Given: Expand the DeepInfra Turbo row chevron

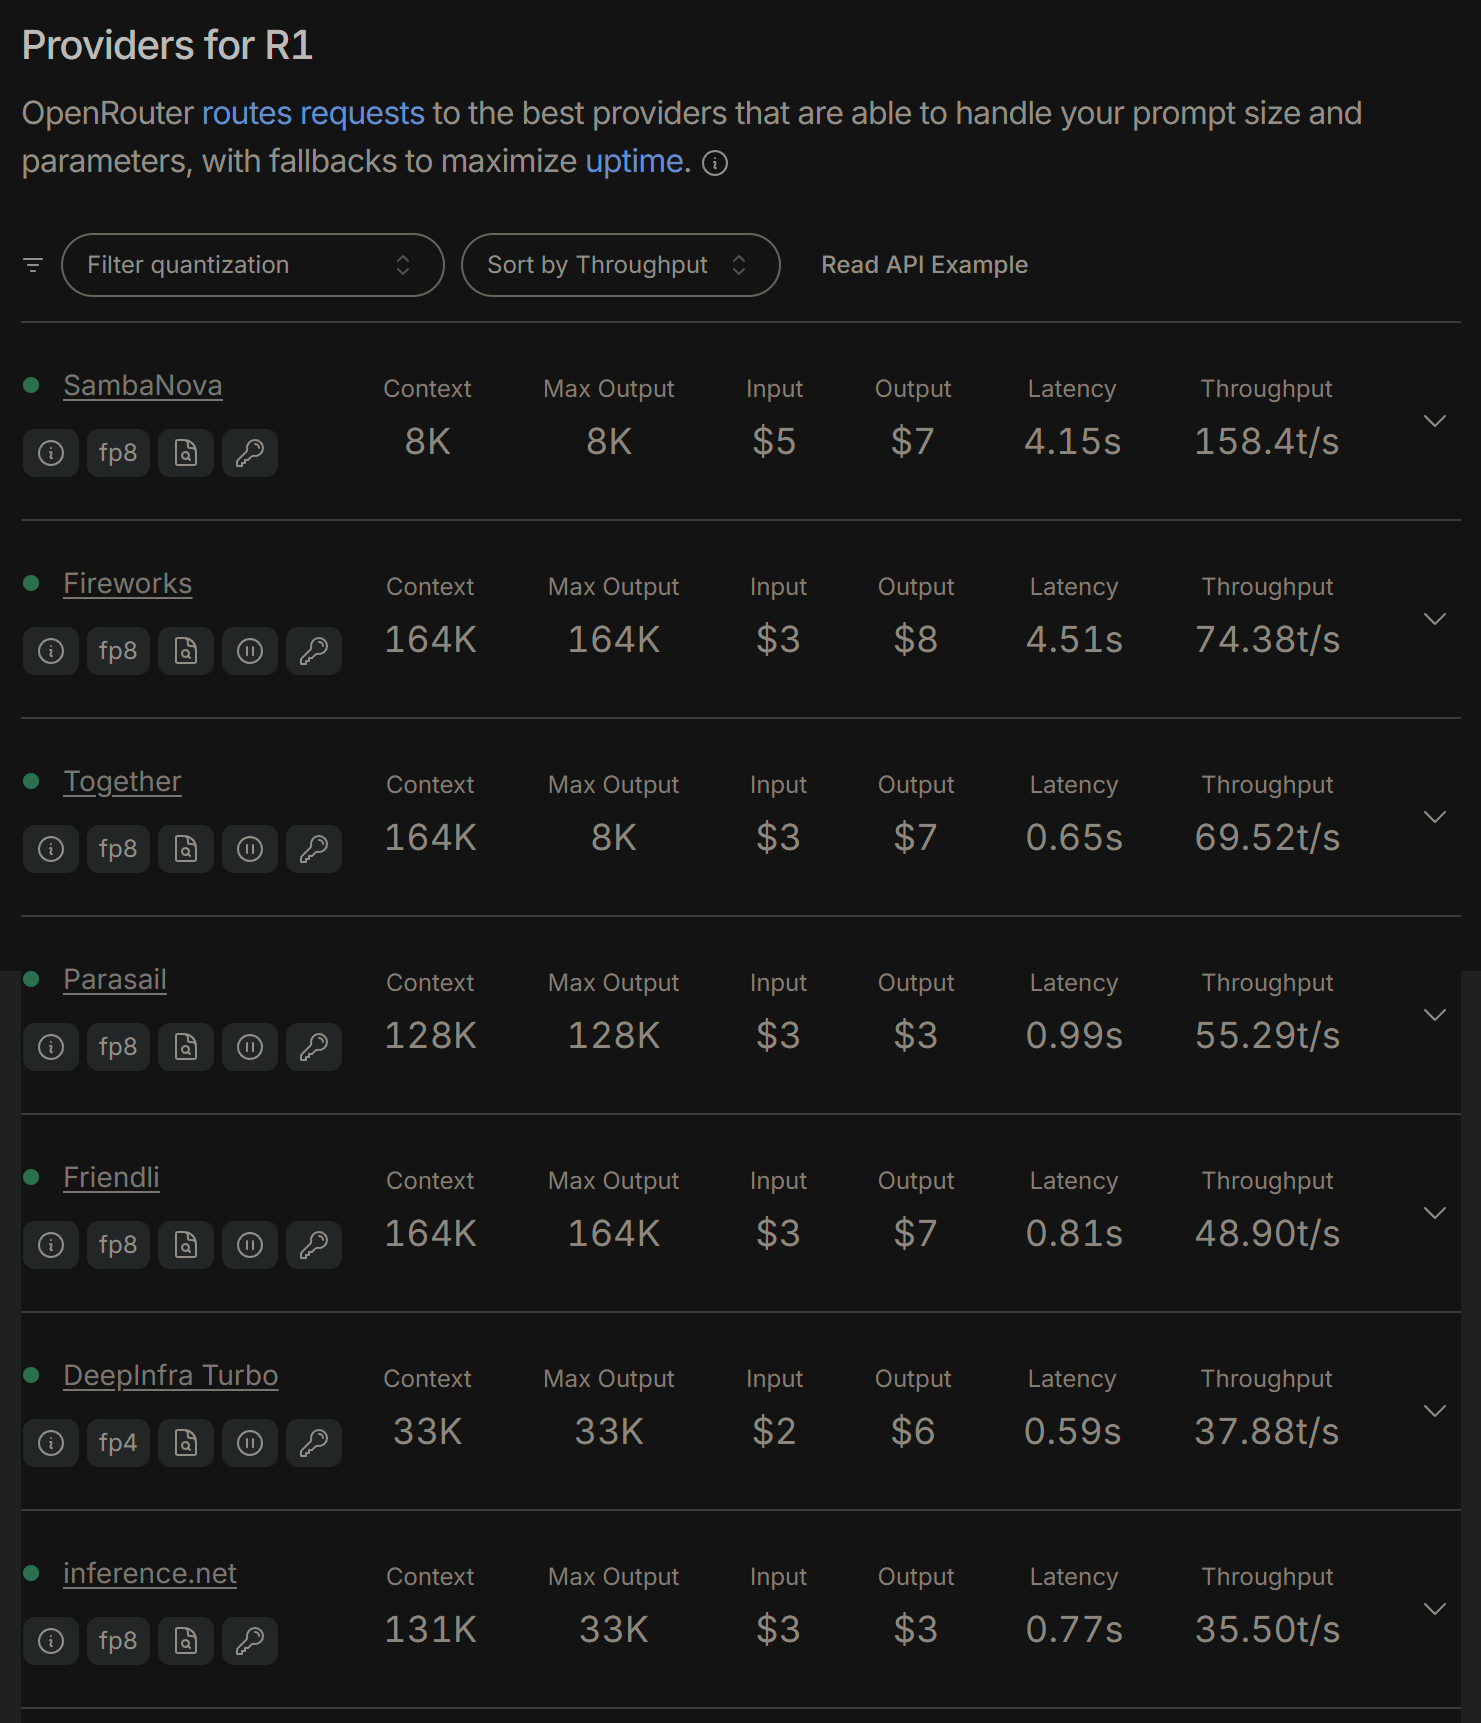Looking at the screenshot, I should click(x=1435, y=1411).
